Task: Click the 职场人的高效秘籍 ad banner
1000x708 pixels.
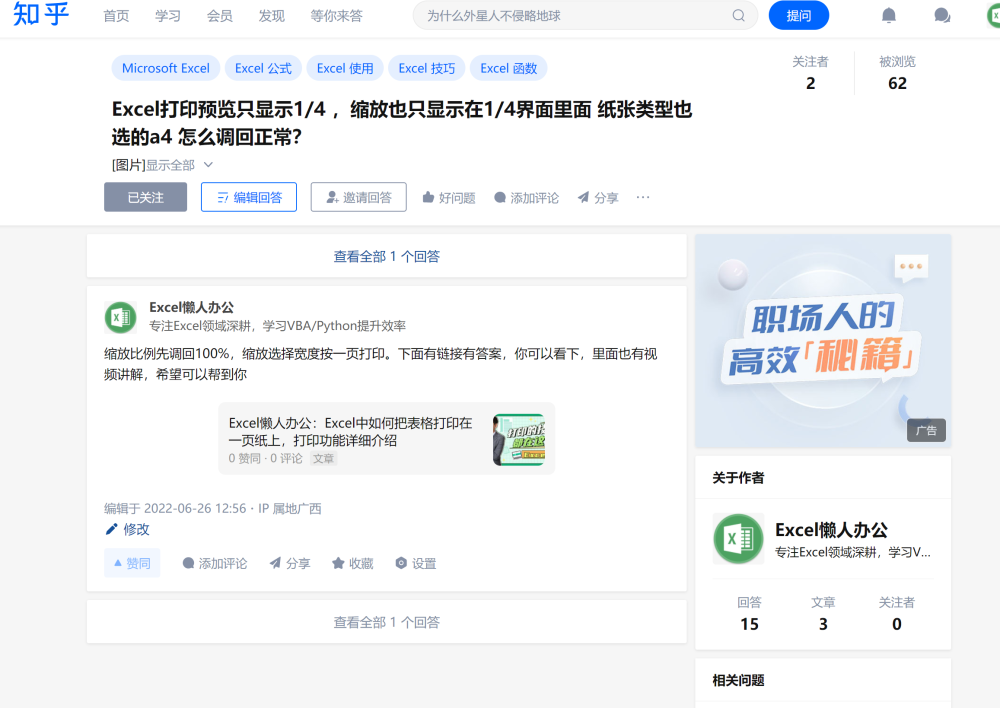Action: (823, 341)
